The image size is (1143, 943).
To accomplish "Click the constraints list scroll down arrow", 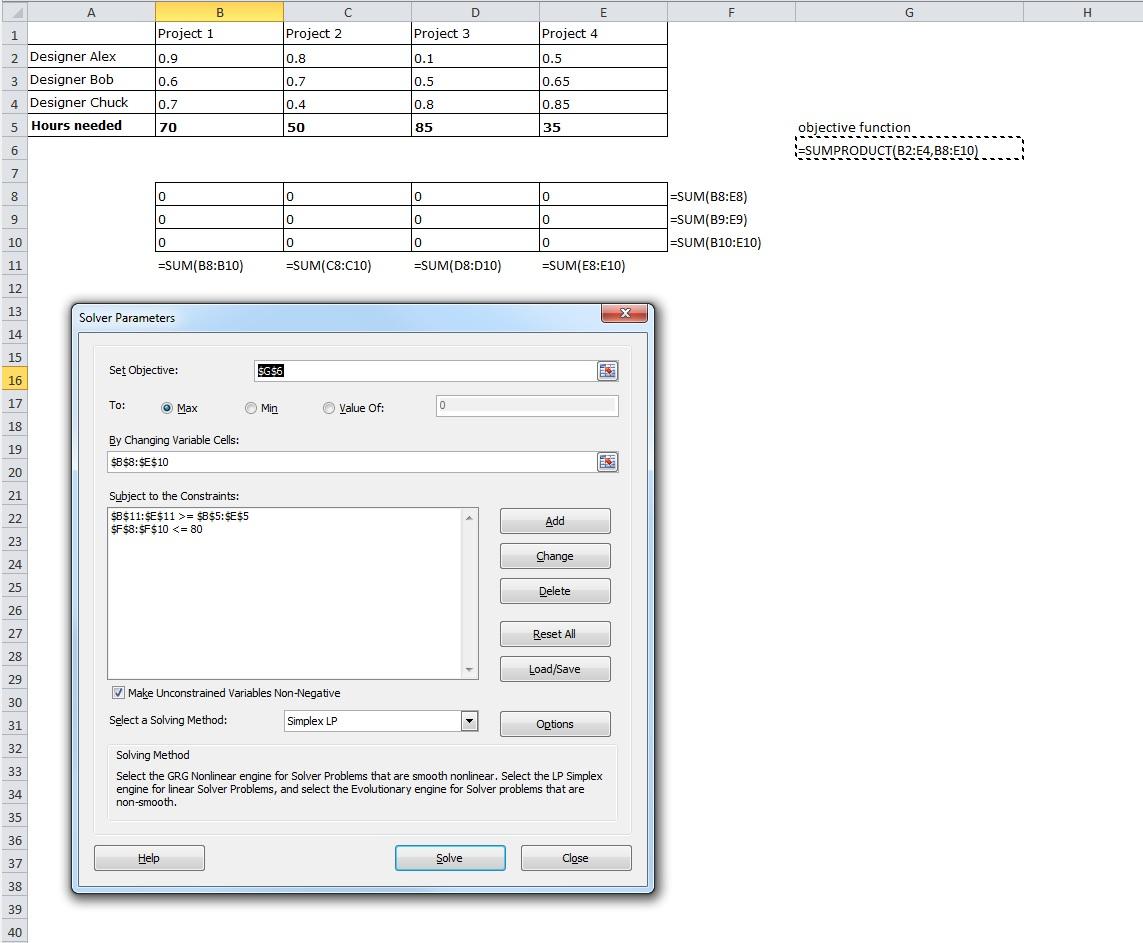I will (469, 669).
